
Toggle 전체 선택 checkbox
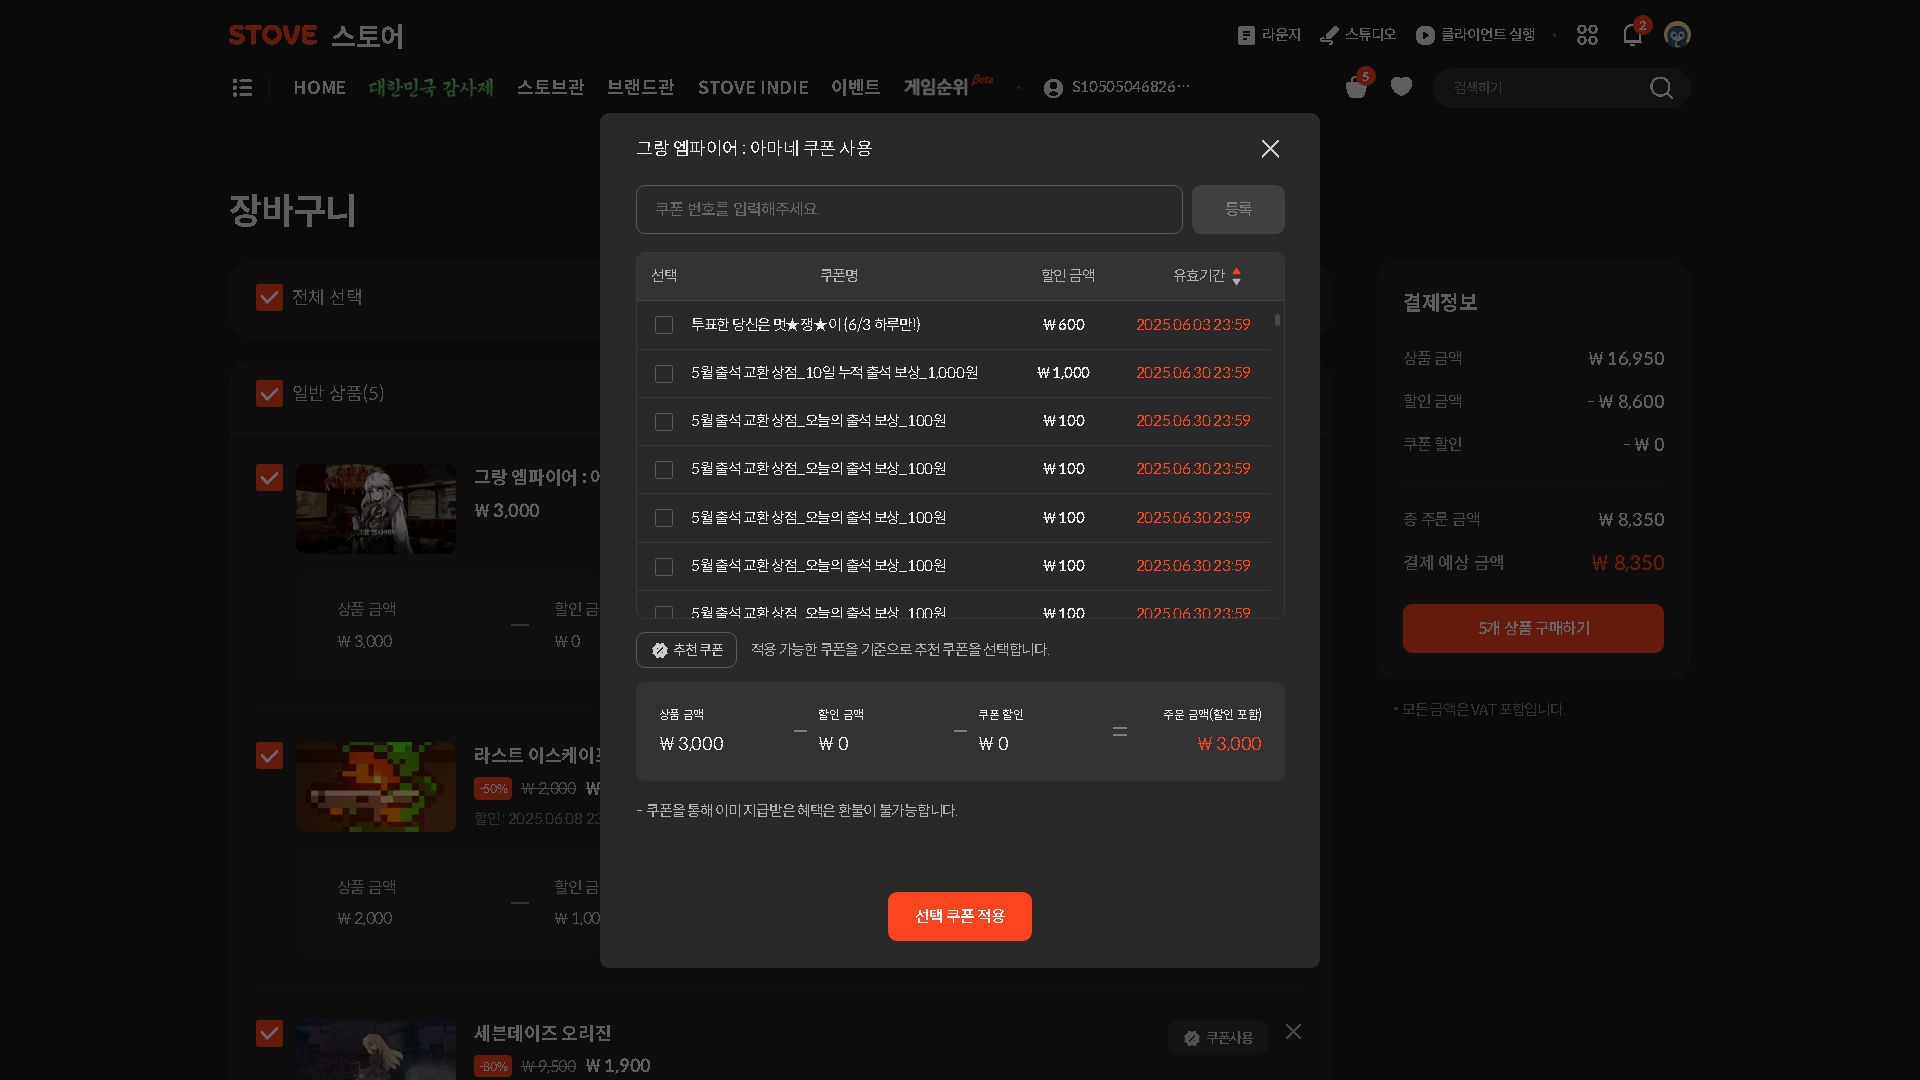click(x=269, y=297)
